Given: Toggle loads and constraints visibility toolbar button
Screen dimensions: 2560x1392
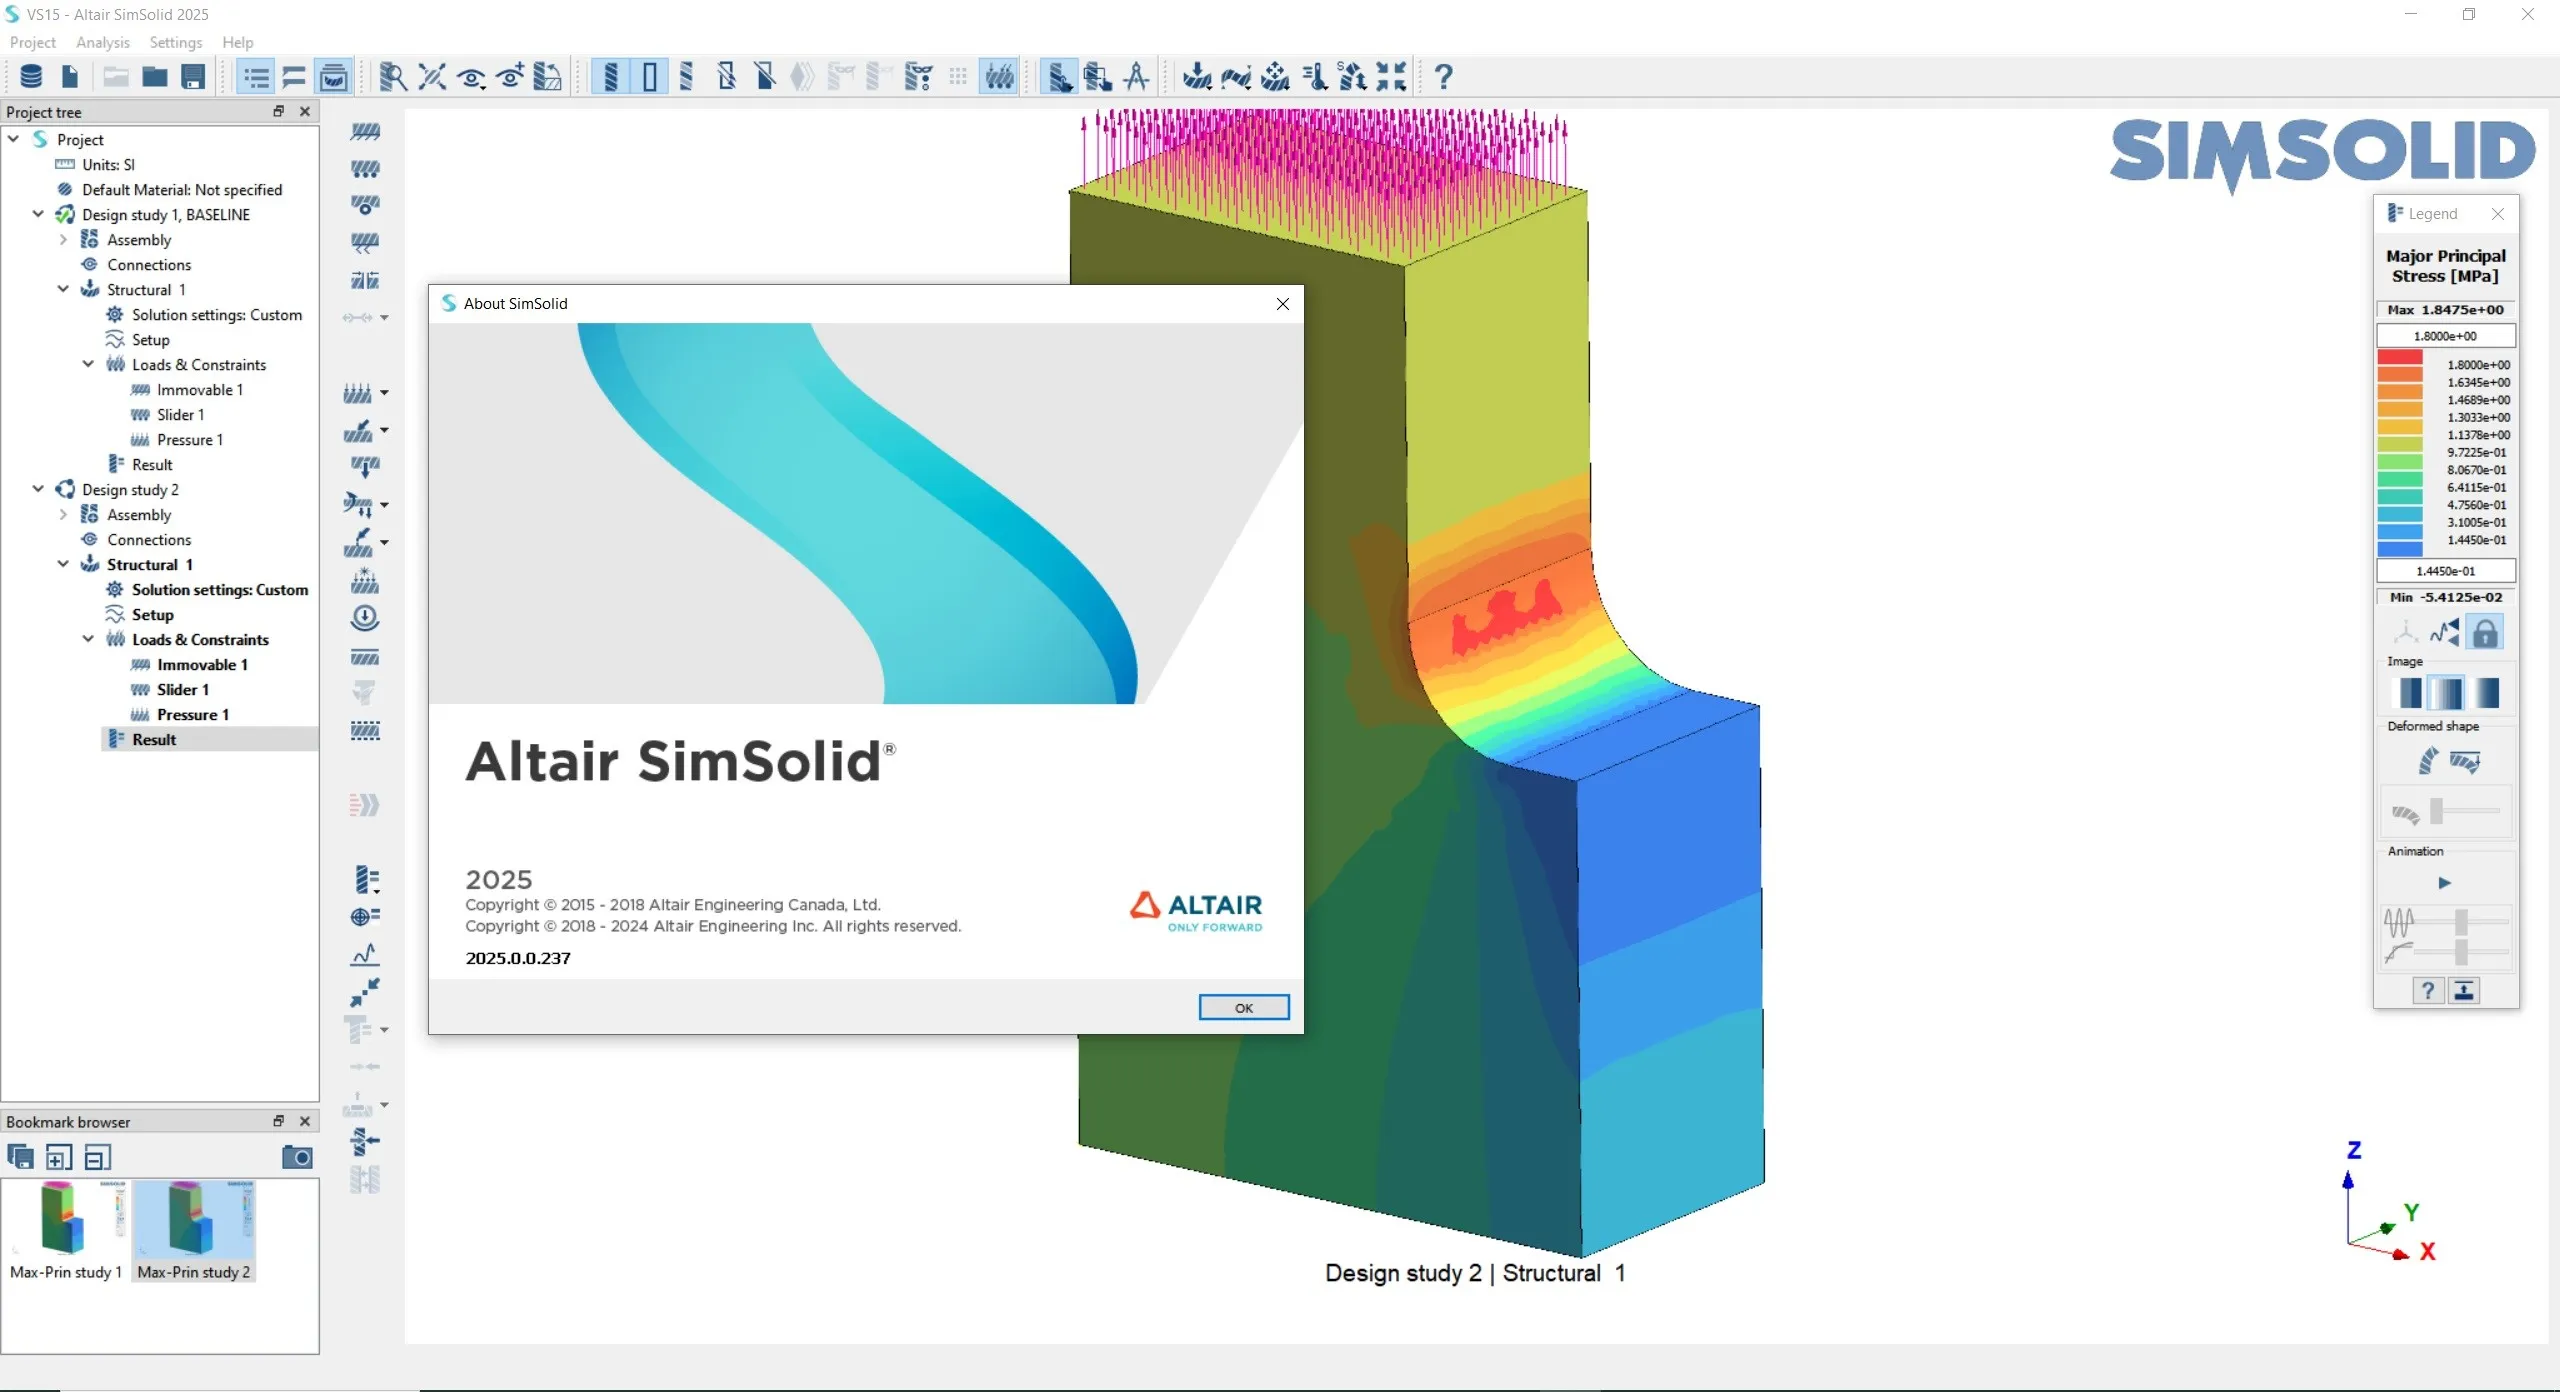Looking at the screenshot, I should click(x=999, y=77).
